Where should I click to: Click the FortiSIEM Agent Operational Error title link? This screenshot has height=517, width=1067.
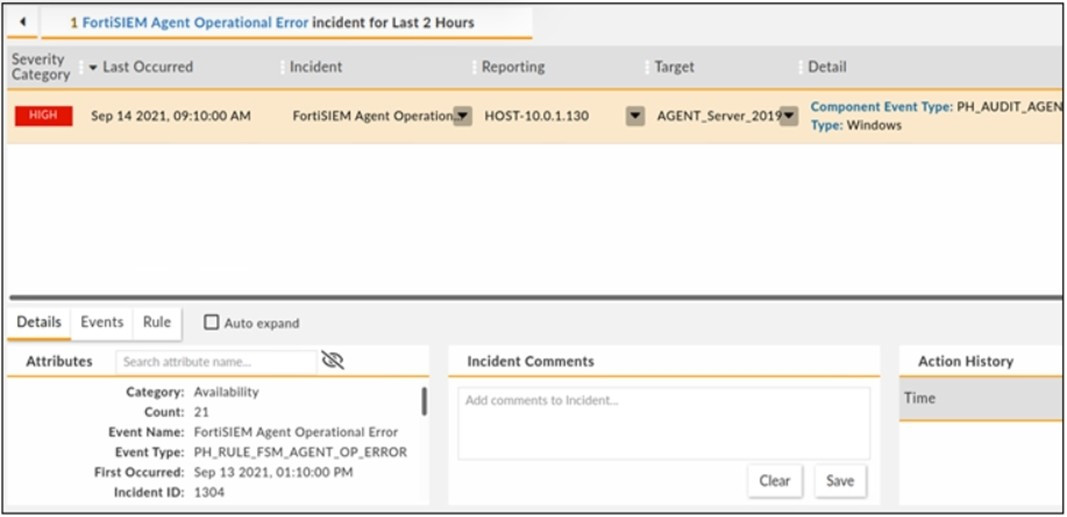tap(195, 22)
